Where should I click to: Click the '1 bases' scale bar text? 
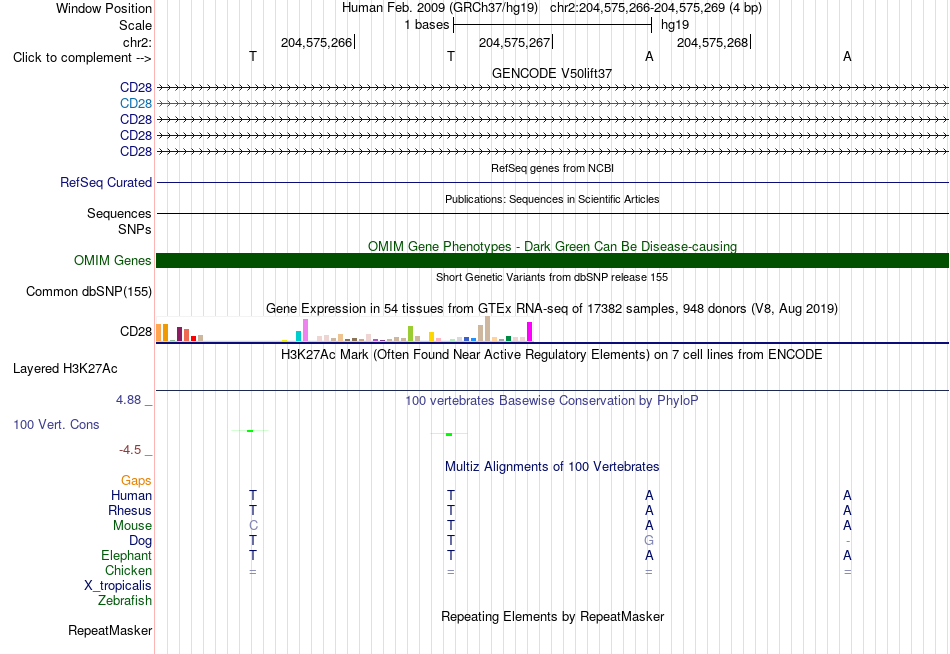427,25
